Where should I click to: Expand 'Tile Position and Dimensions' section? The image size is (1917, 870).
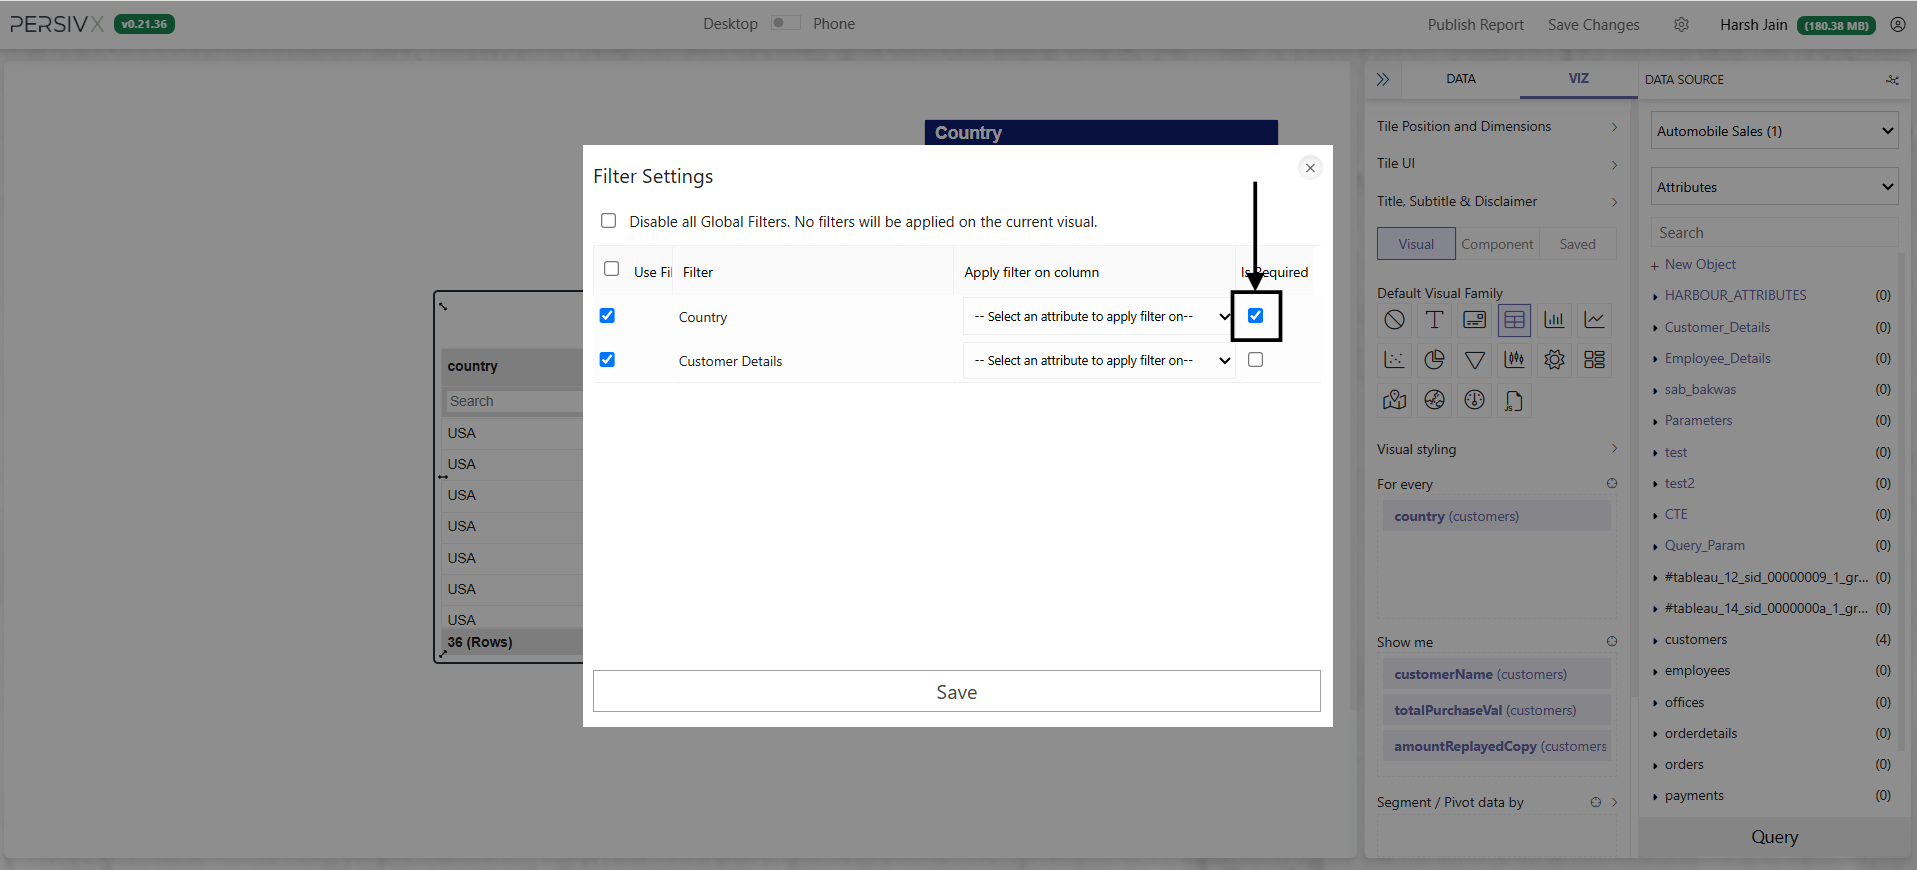pos(1497,126)
